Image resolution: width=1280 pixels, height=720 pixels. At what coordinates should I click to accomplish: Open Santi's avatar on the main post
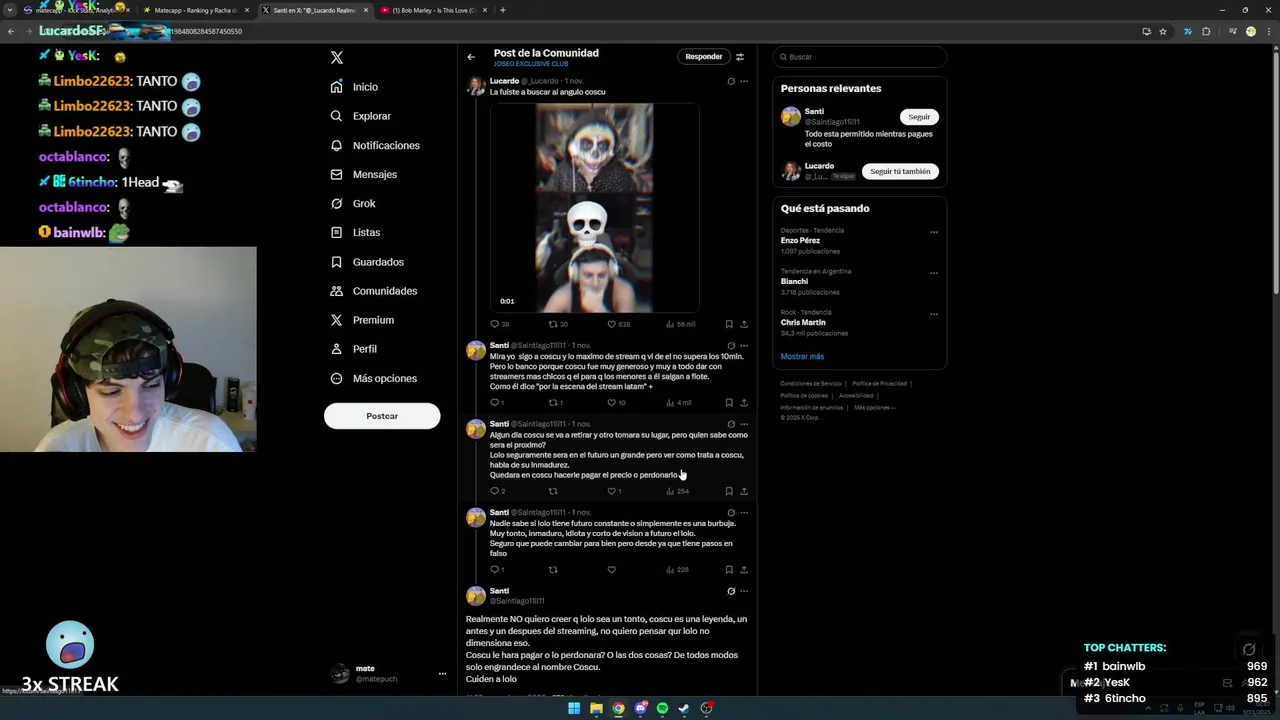pos(476,596)
